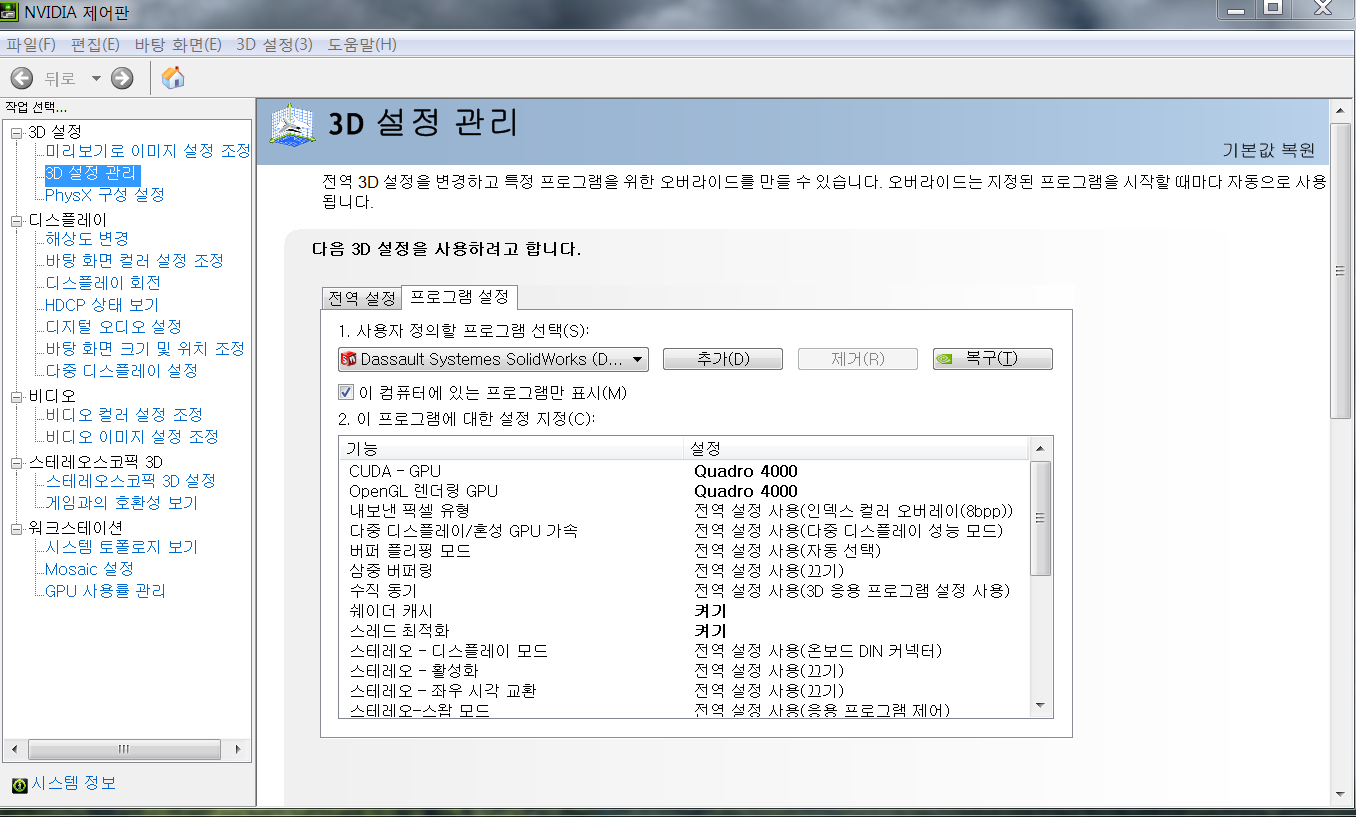Select the OpenGL 렌더링 GPU row
The image size is (1356, 817).
coord(684,491)
